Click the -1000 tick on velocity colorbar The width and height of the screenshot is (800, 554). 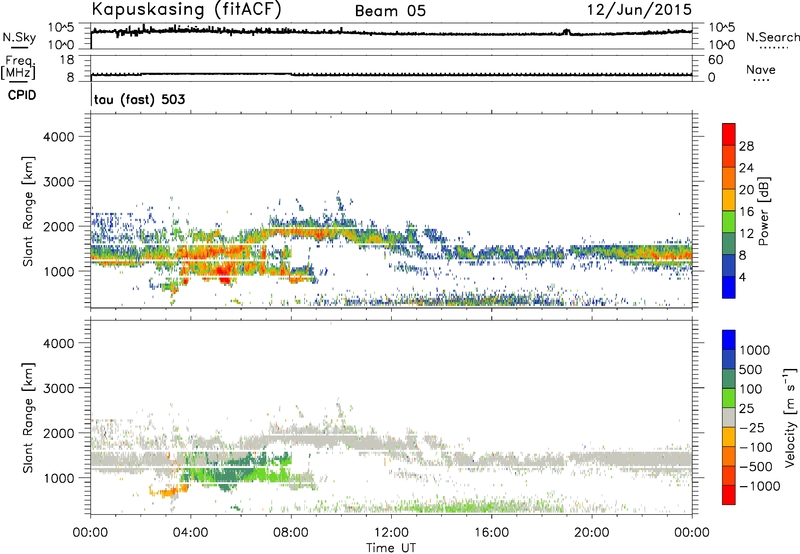point(759,486)
